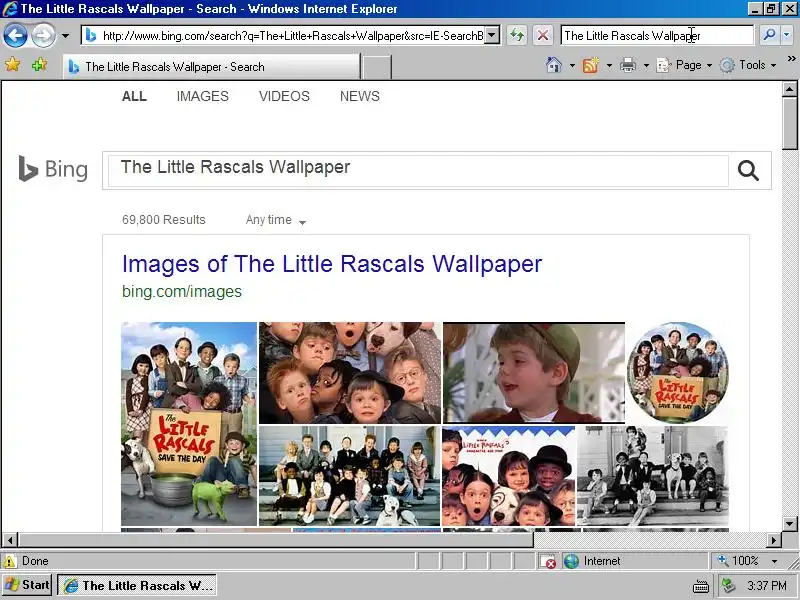
Task: Switch to Bing VIDEOS tab
Action: coord(284,96)
